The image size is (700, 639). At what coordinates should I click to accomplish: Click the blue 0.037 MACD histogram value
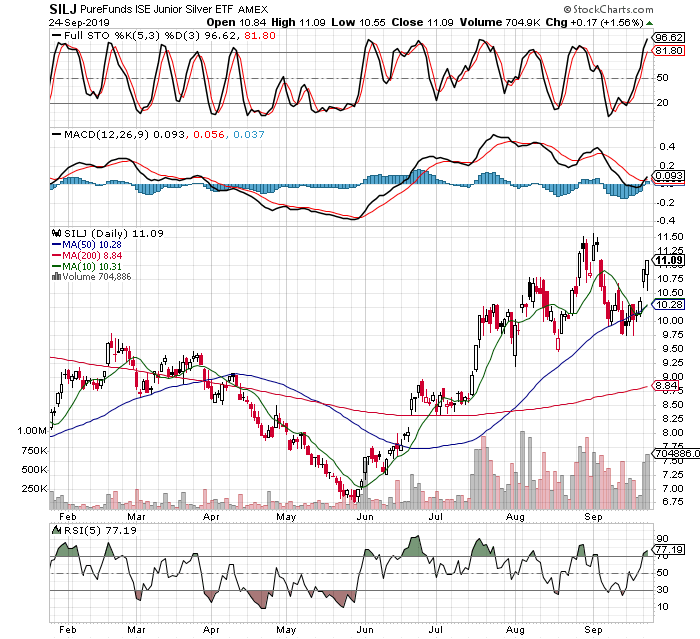pos(249,134)
